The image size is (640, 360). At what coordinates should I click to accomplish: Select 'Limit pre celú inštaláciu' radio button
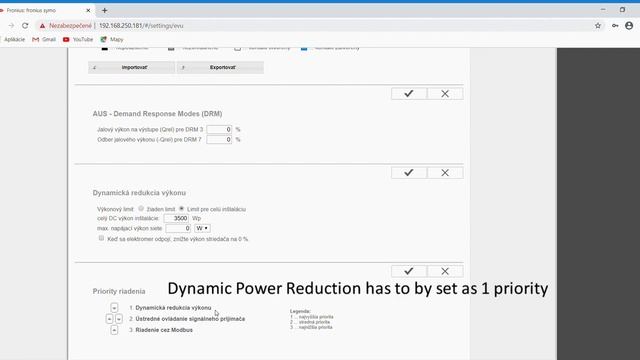point(182,209)
